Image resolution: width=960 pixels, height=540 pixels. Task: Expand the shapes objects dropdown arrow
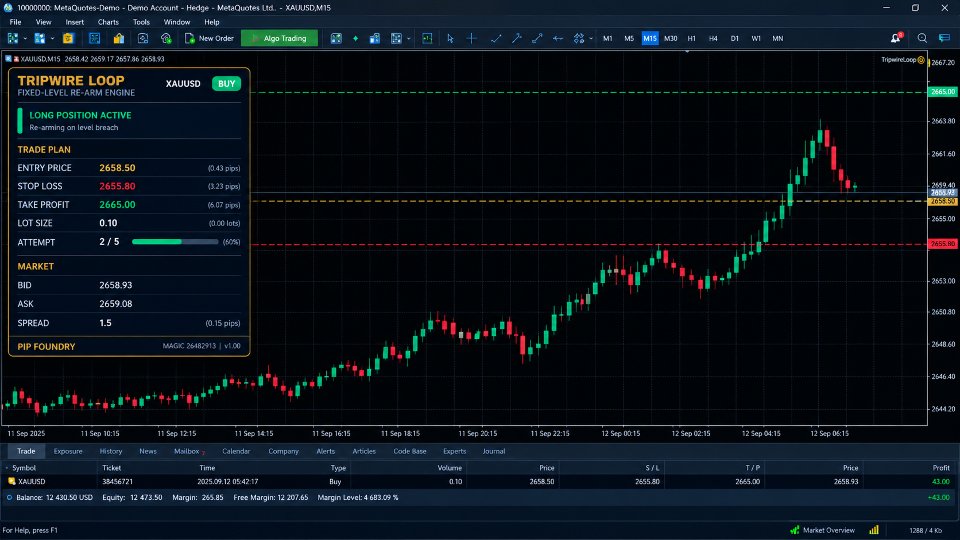pyautogui.click(x=590, y=39)
